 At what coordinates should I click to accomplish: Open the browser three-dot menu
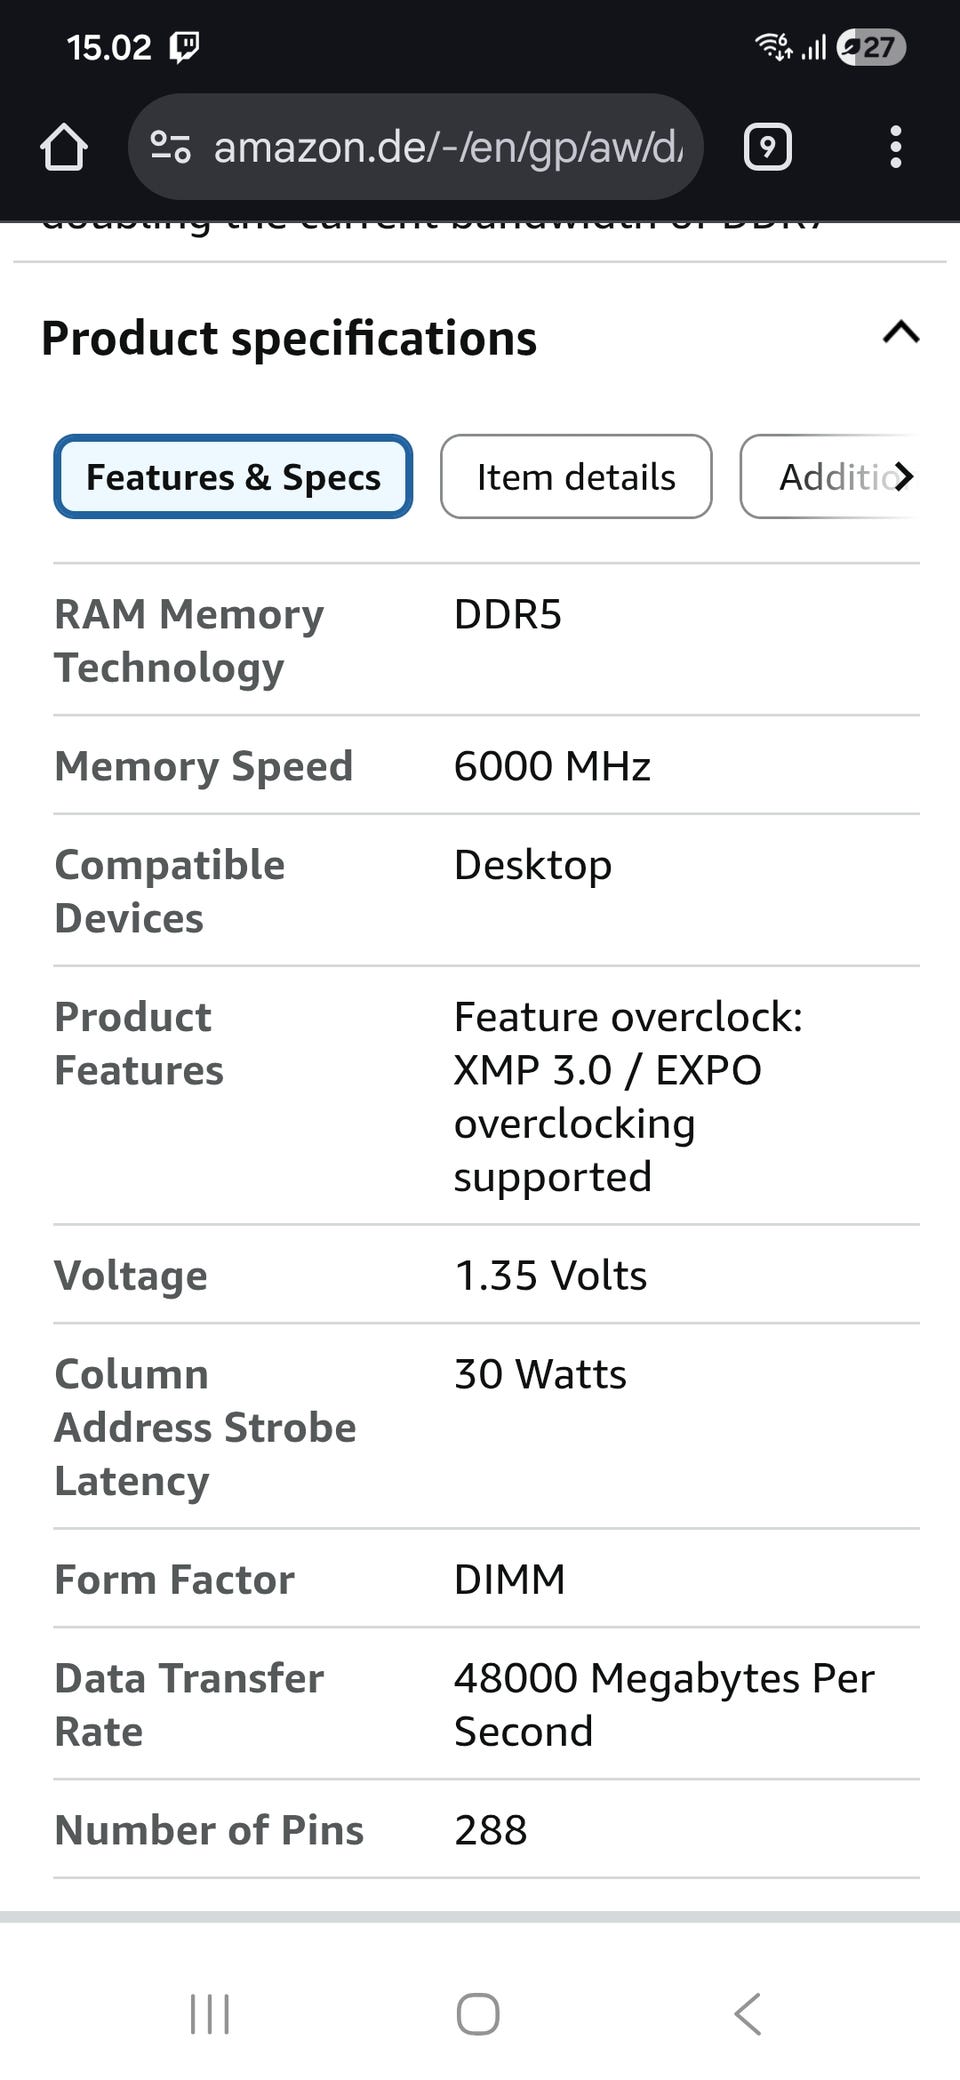click(x=895, y=147)
